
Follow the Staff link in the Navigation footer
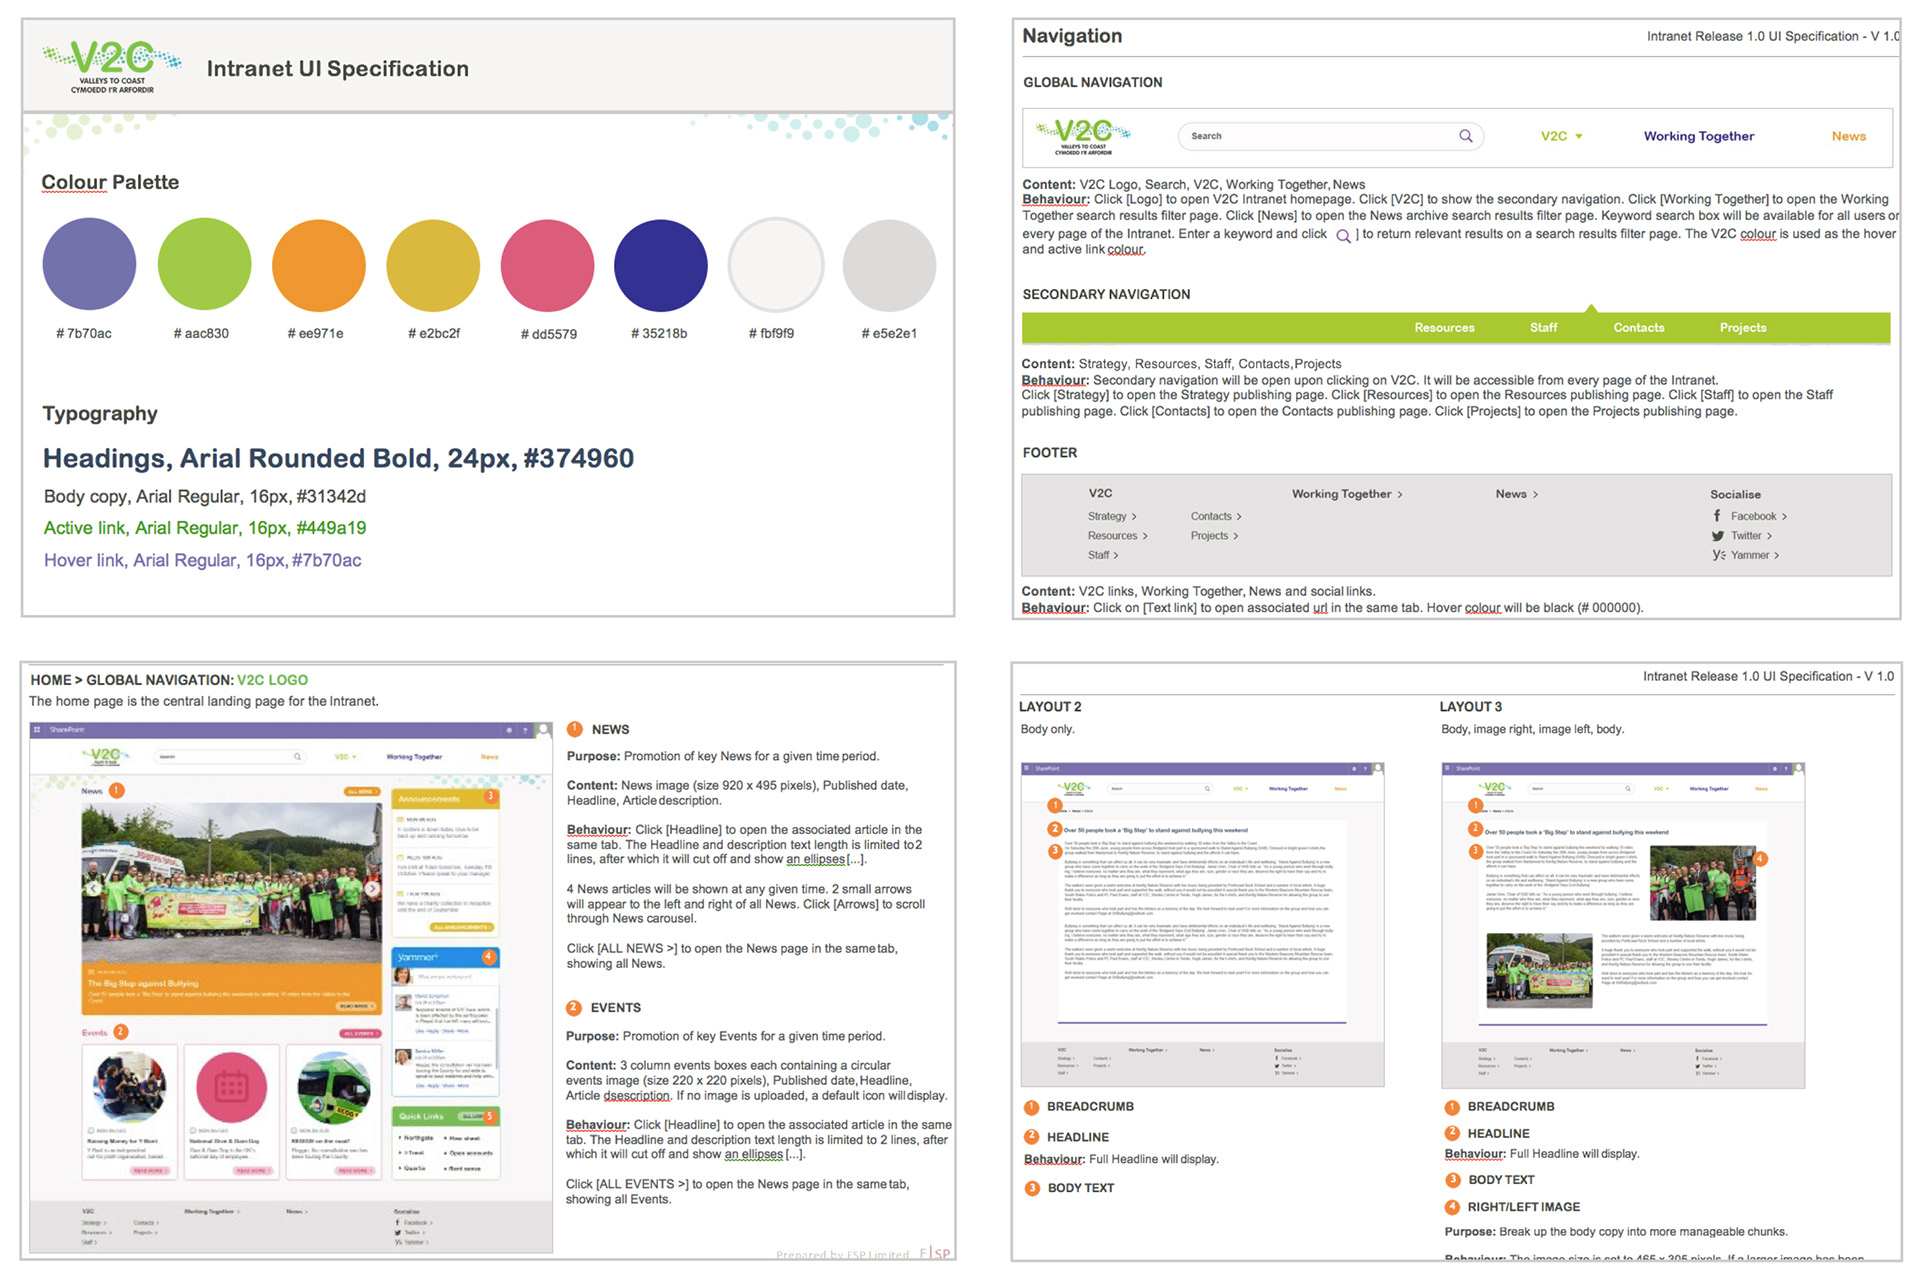click(1103, 555)
